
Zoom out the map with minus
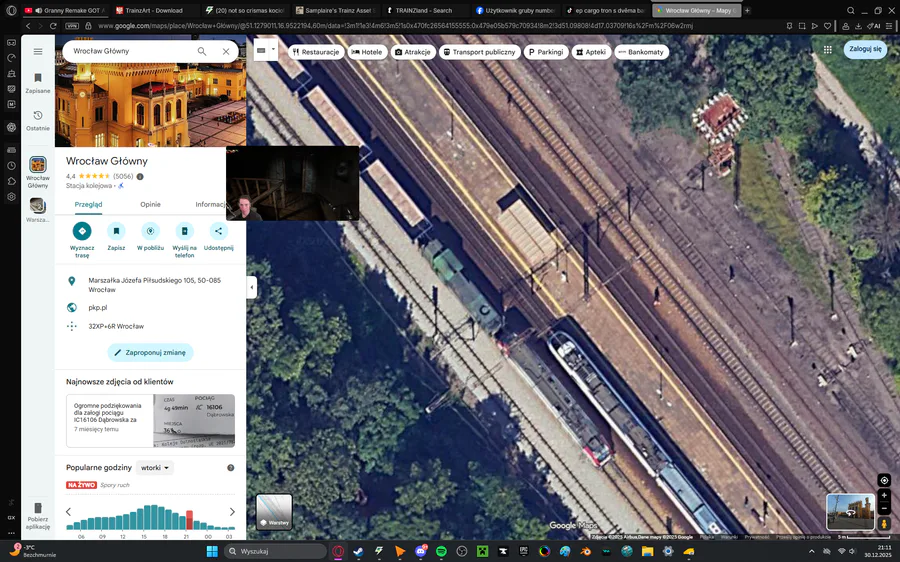[884, 508]
